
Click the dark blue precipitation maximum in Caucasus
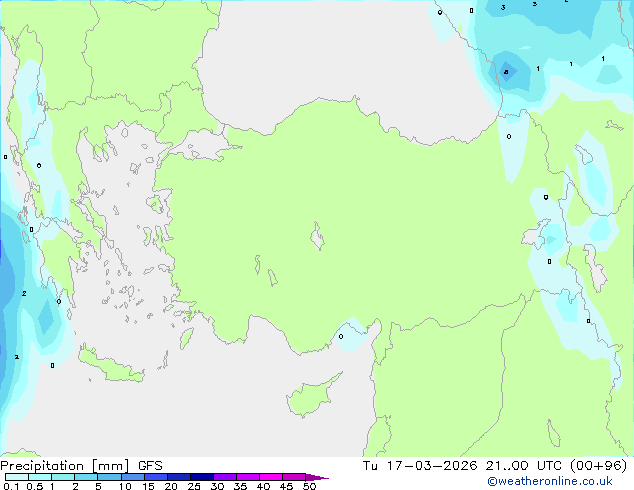(506, 71)
